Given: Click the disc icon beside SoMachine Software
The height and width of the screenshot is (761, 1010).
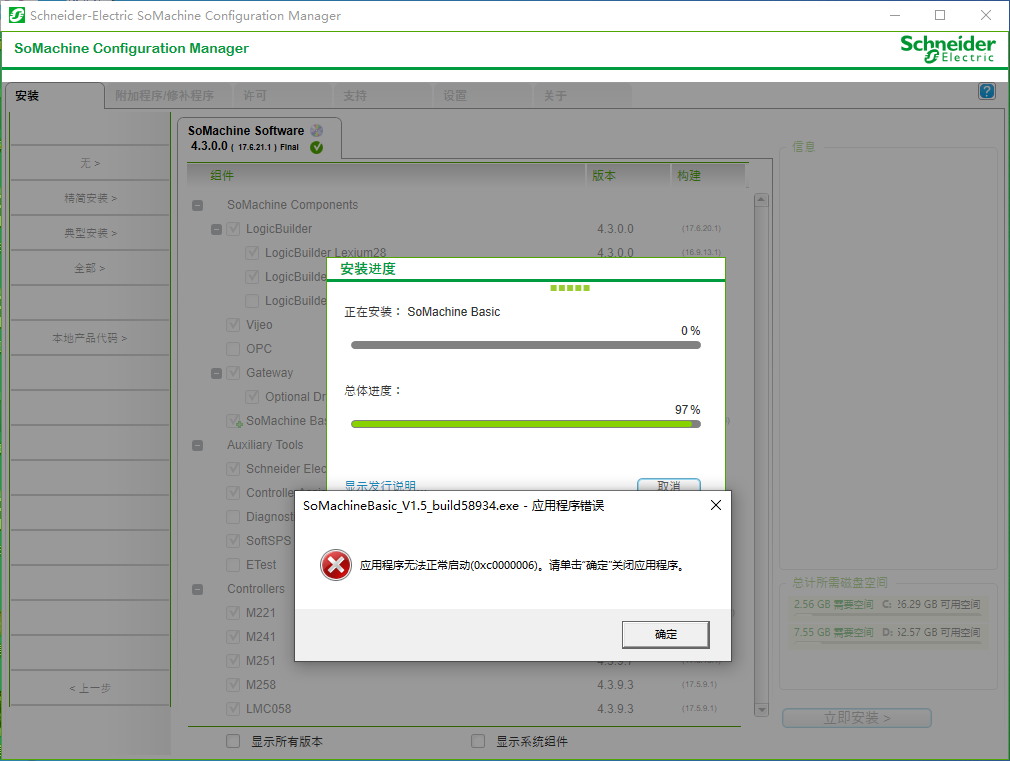Looking at the screenshot, I should (x=317, y=130).
